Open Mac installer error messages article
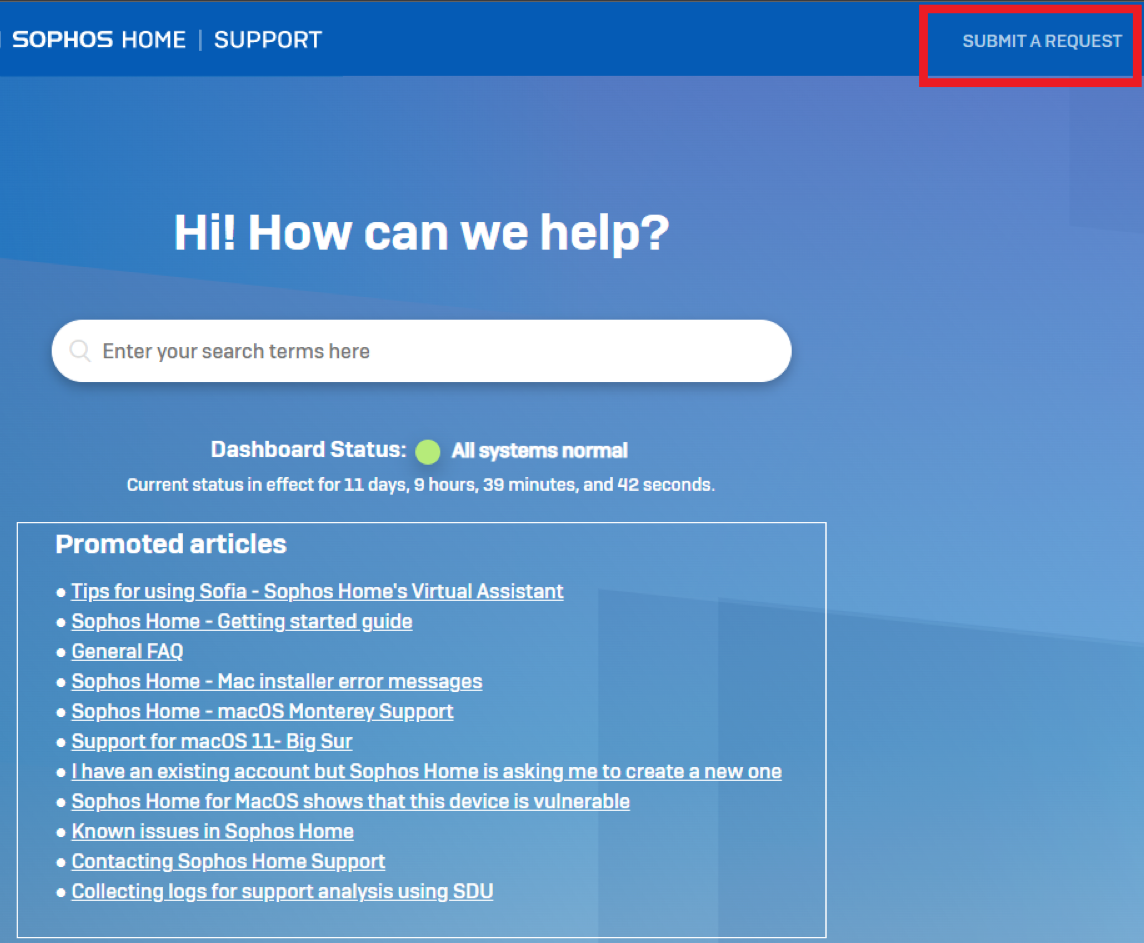The height and width of the screenshot is (943, 1144). [277, 681]
